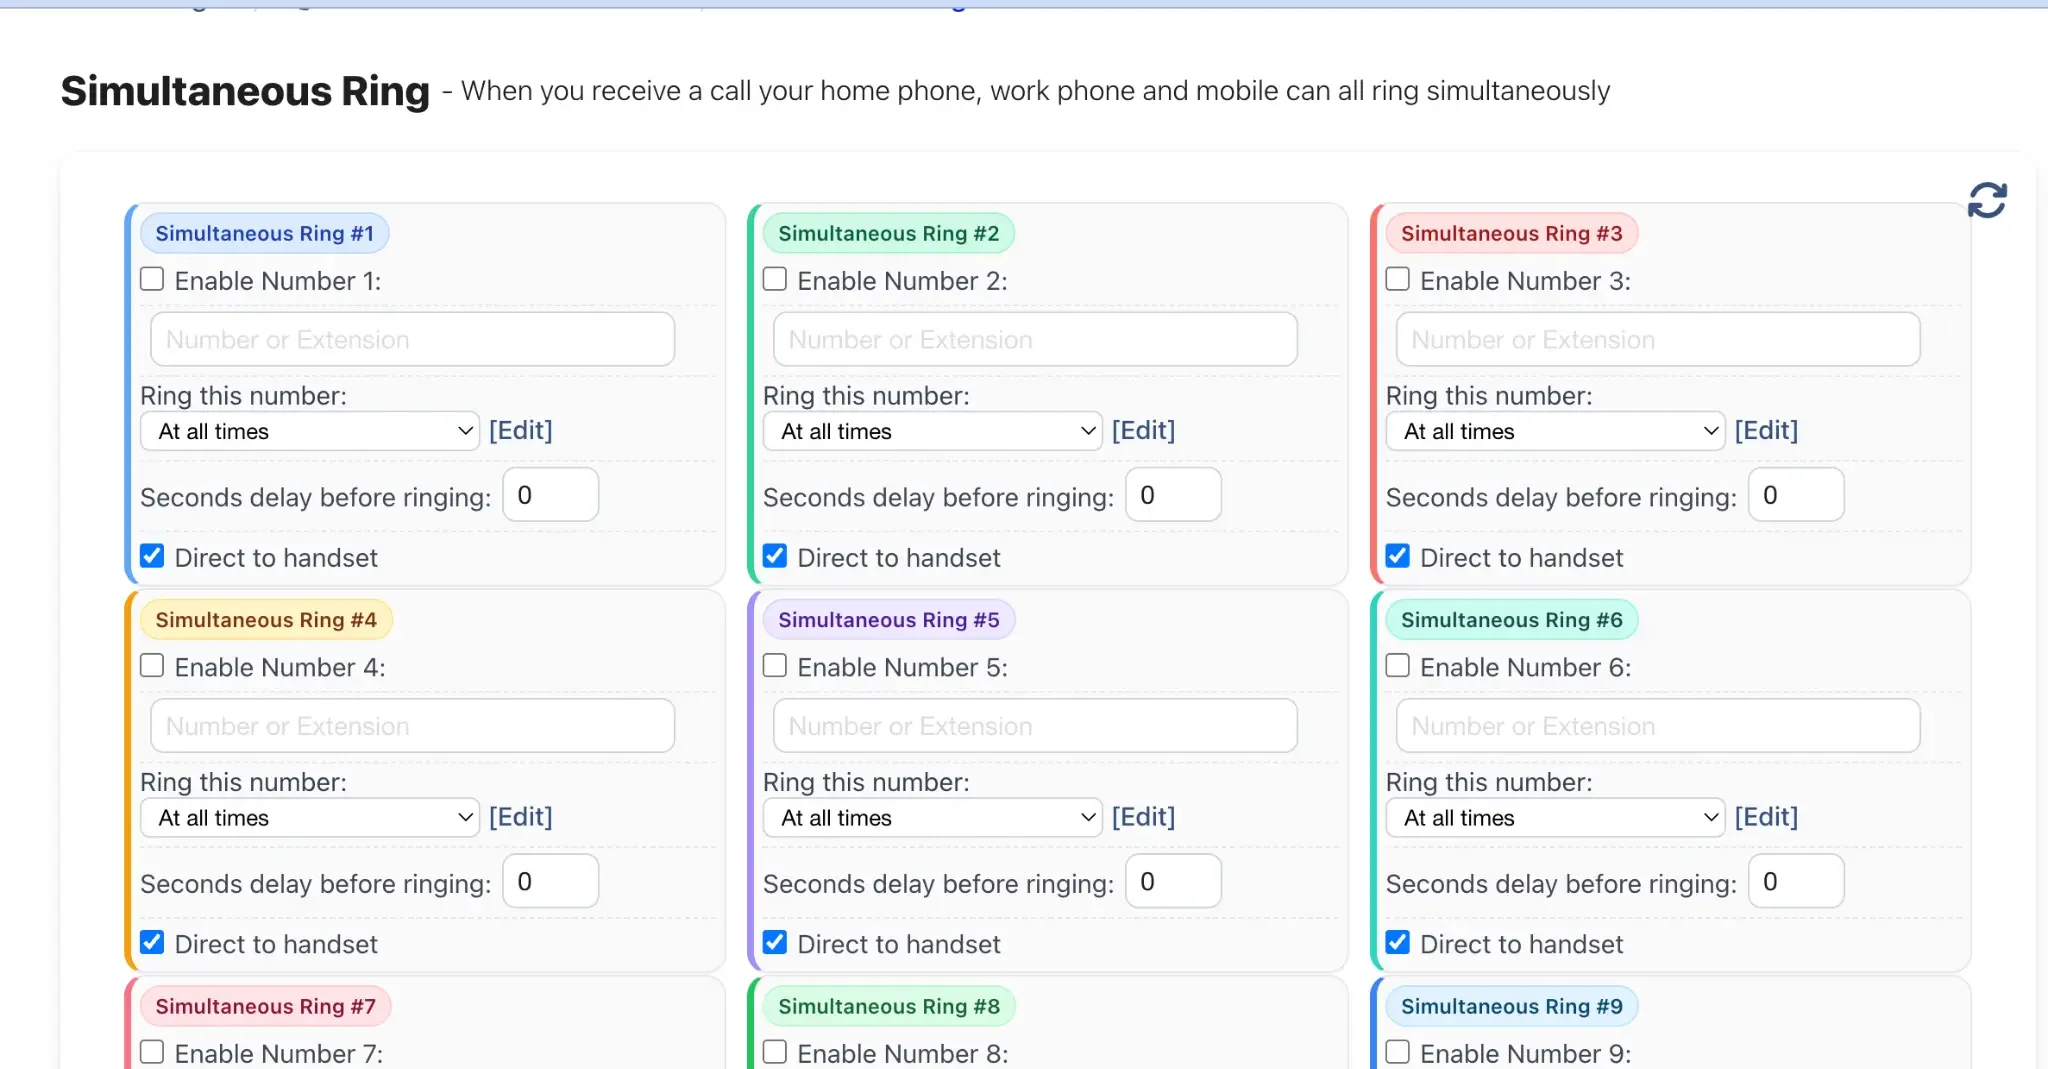Click seconds delay field in Ring #6
2048x1069 pixels.
pyautogui.click(x=1795, y=882)
